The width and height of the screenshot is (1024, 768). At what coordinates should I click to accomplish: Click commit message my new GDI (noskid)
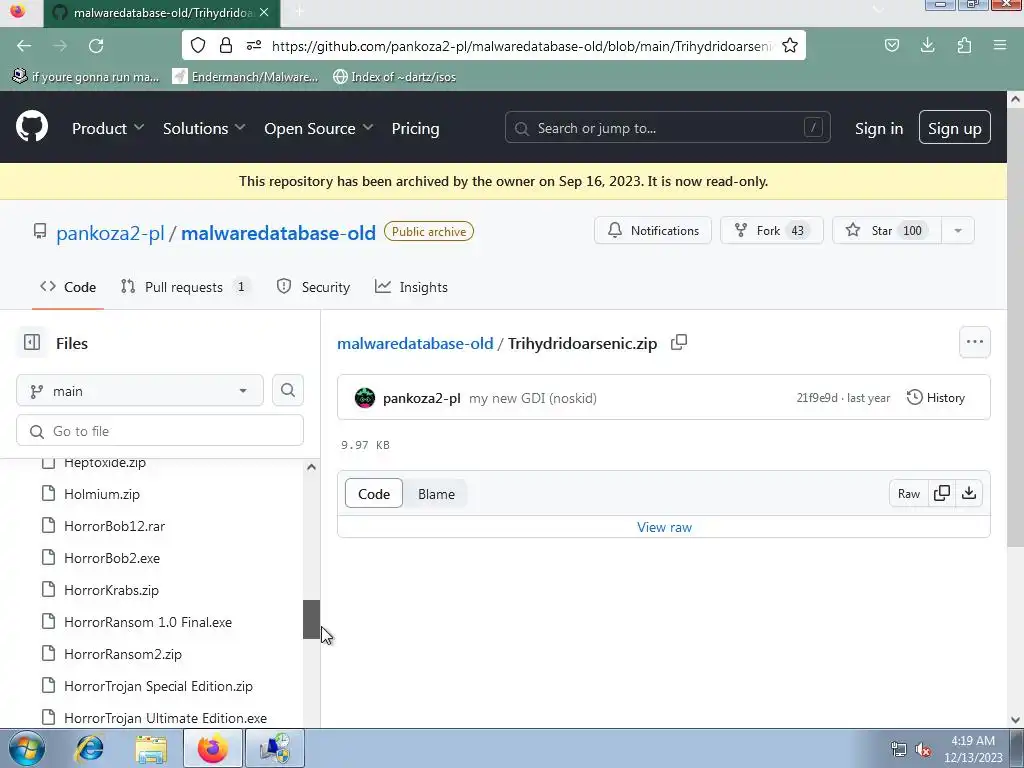[532, 398]
